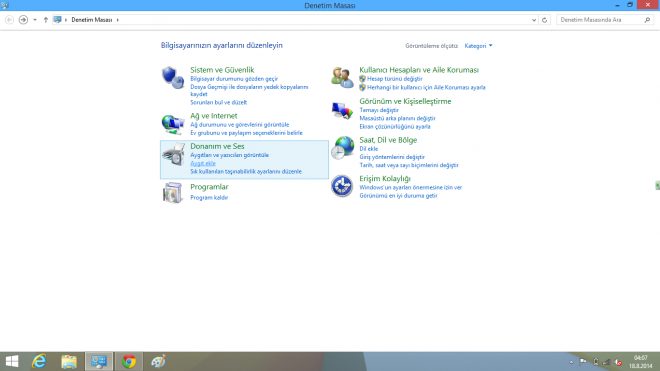The width and height of the screenshot is (660, 371).
Task: Open Ev grubunu ve paylaşım seçeneklerini belirle
Action: click(x=246, y=133)
